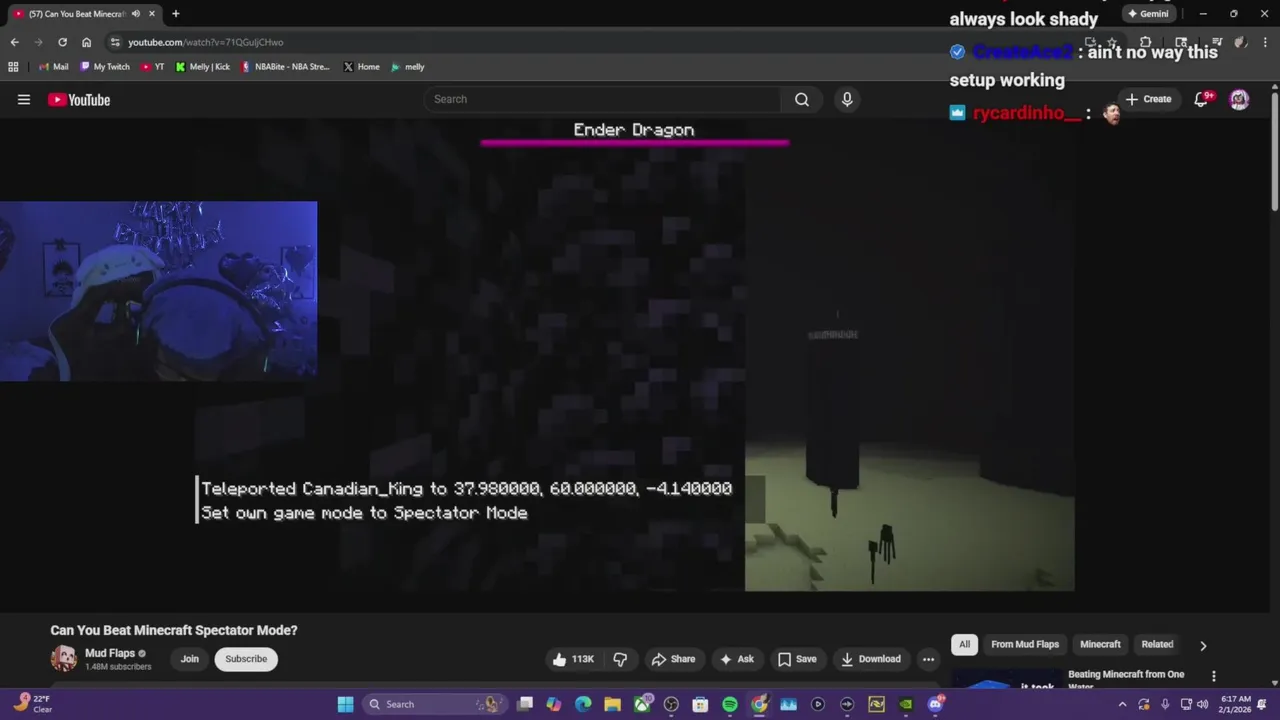Open the YT bookmark
The height and width of the screenshot is (720, 1280).
click(x=153, y=67)
